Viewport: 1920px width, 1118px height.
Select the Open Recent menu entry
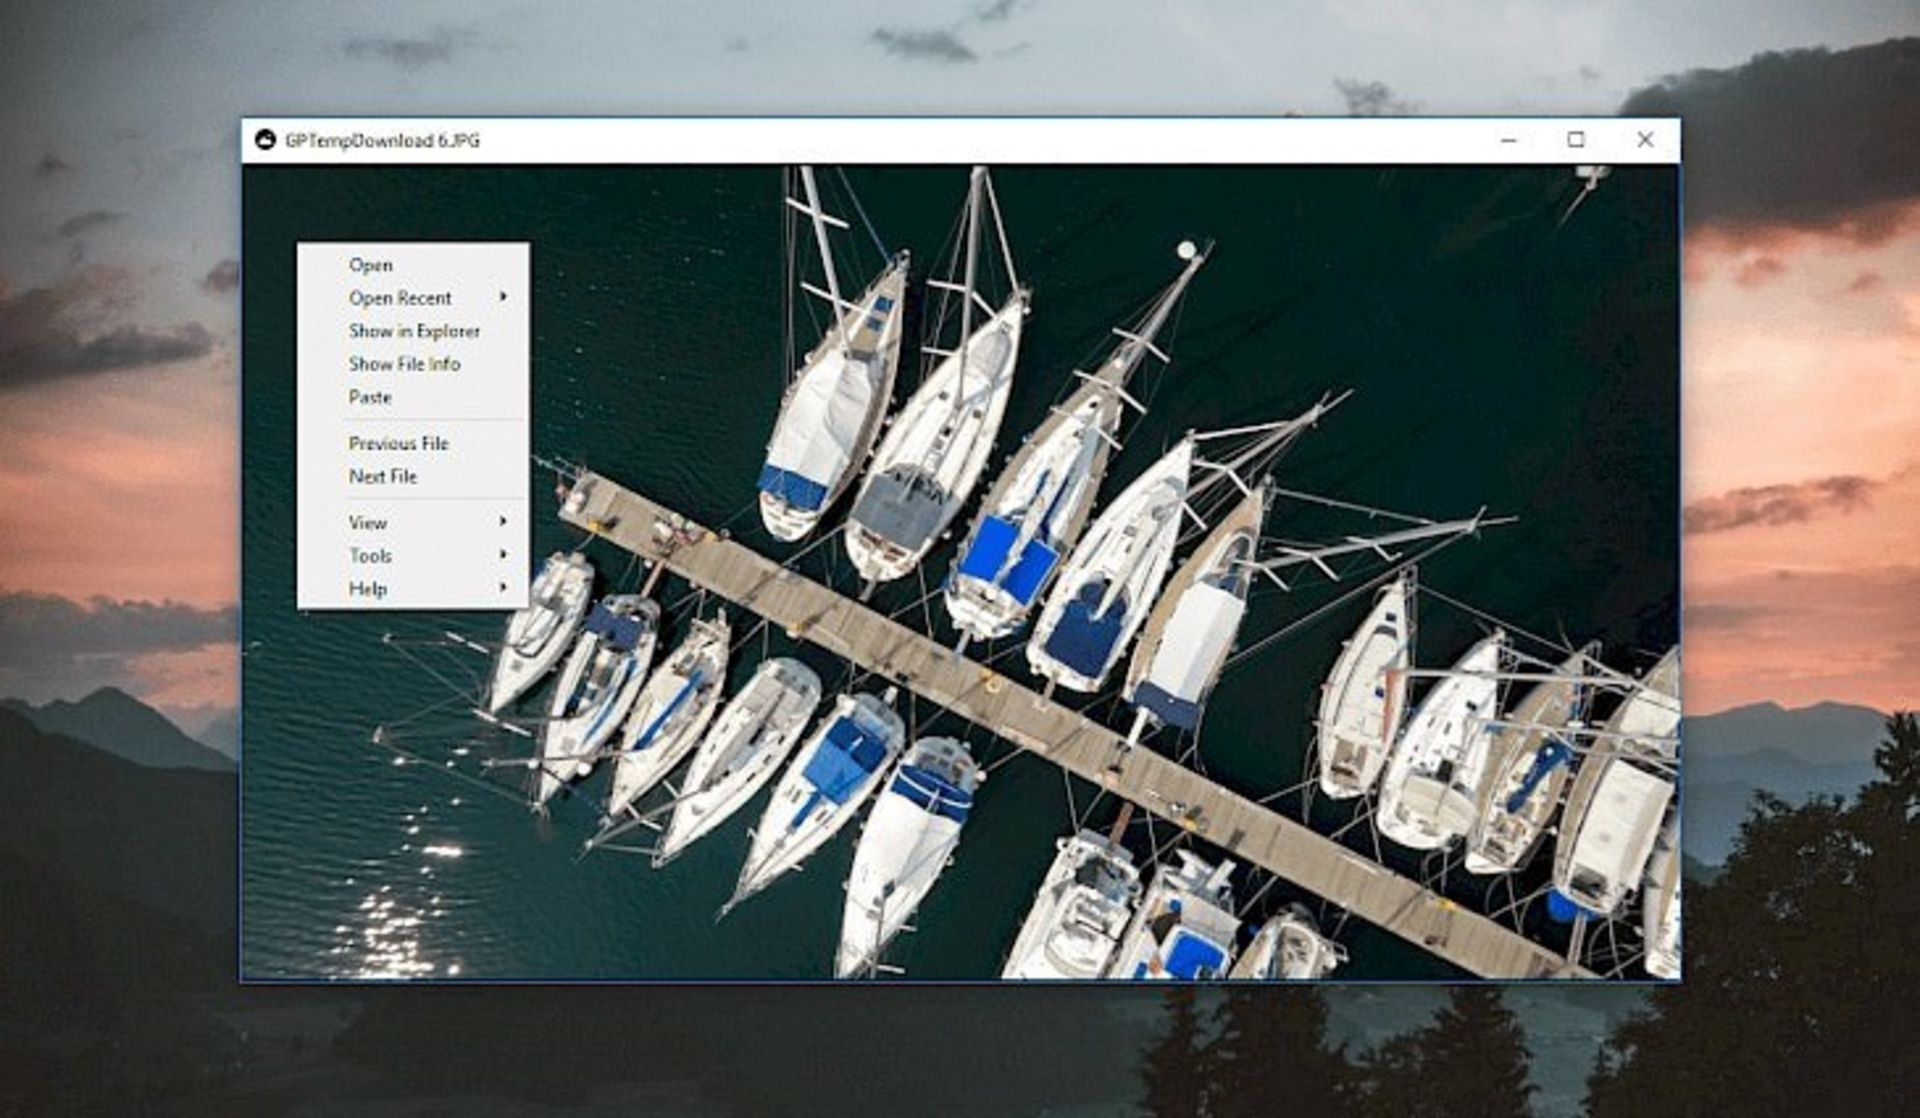tap(400, 298)
